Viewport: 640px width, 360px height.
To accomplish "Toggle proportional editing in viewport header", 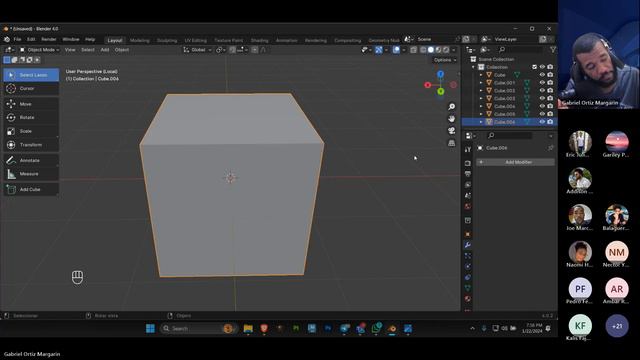I will 255,50.
